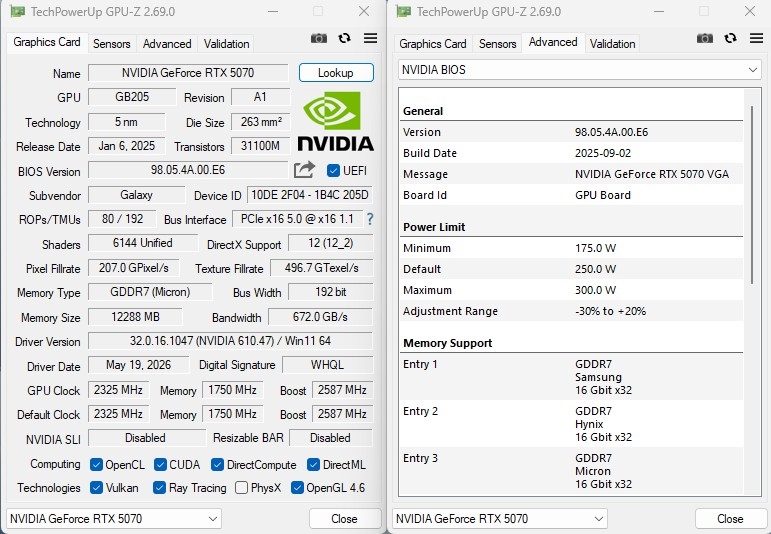Switch to Sensors tab in left window
The image size is (771, 534).
[112, 44]
